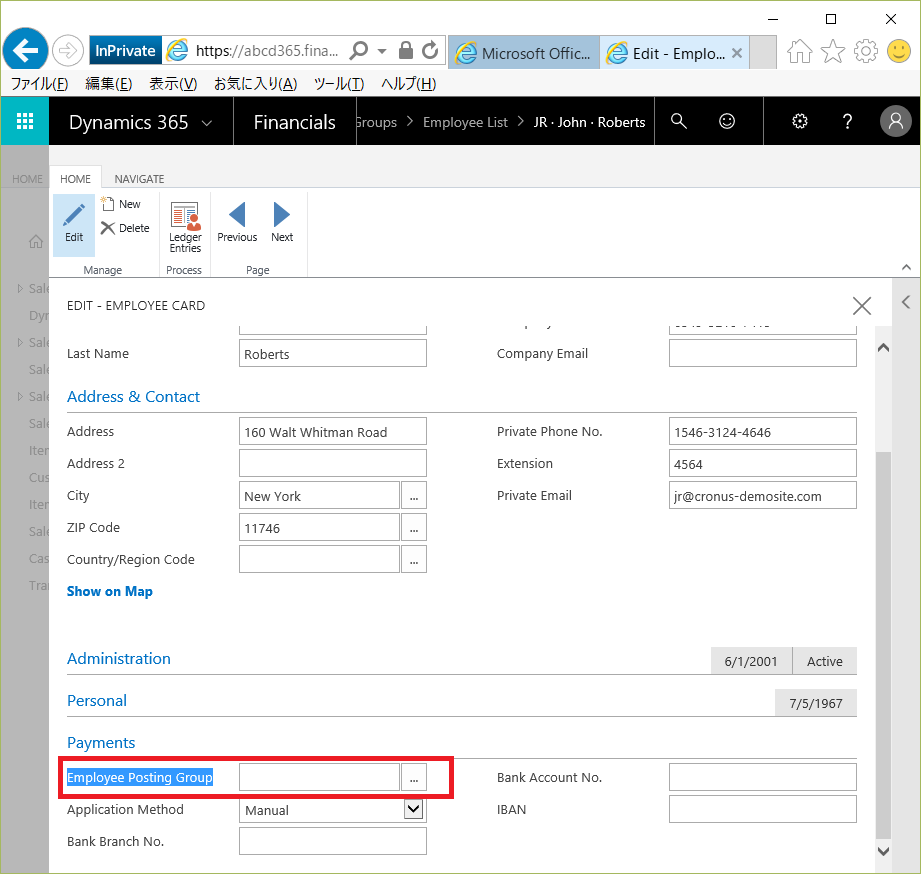Open browser Tools gear icon

point(865,51)
